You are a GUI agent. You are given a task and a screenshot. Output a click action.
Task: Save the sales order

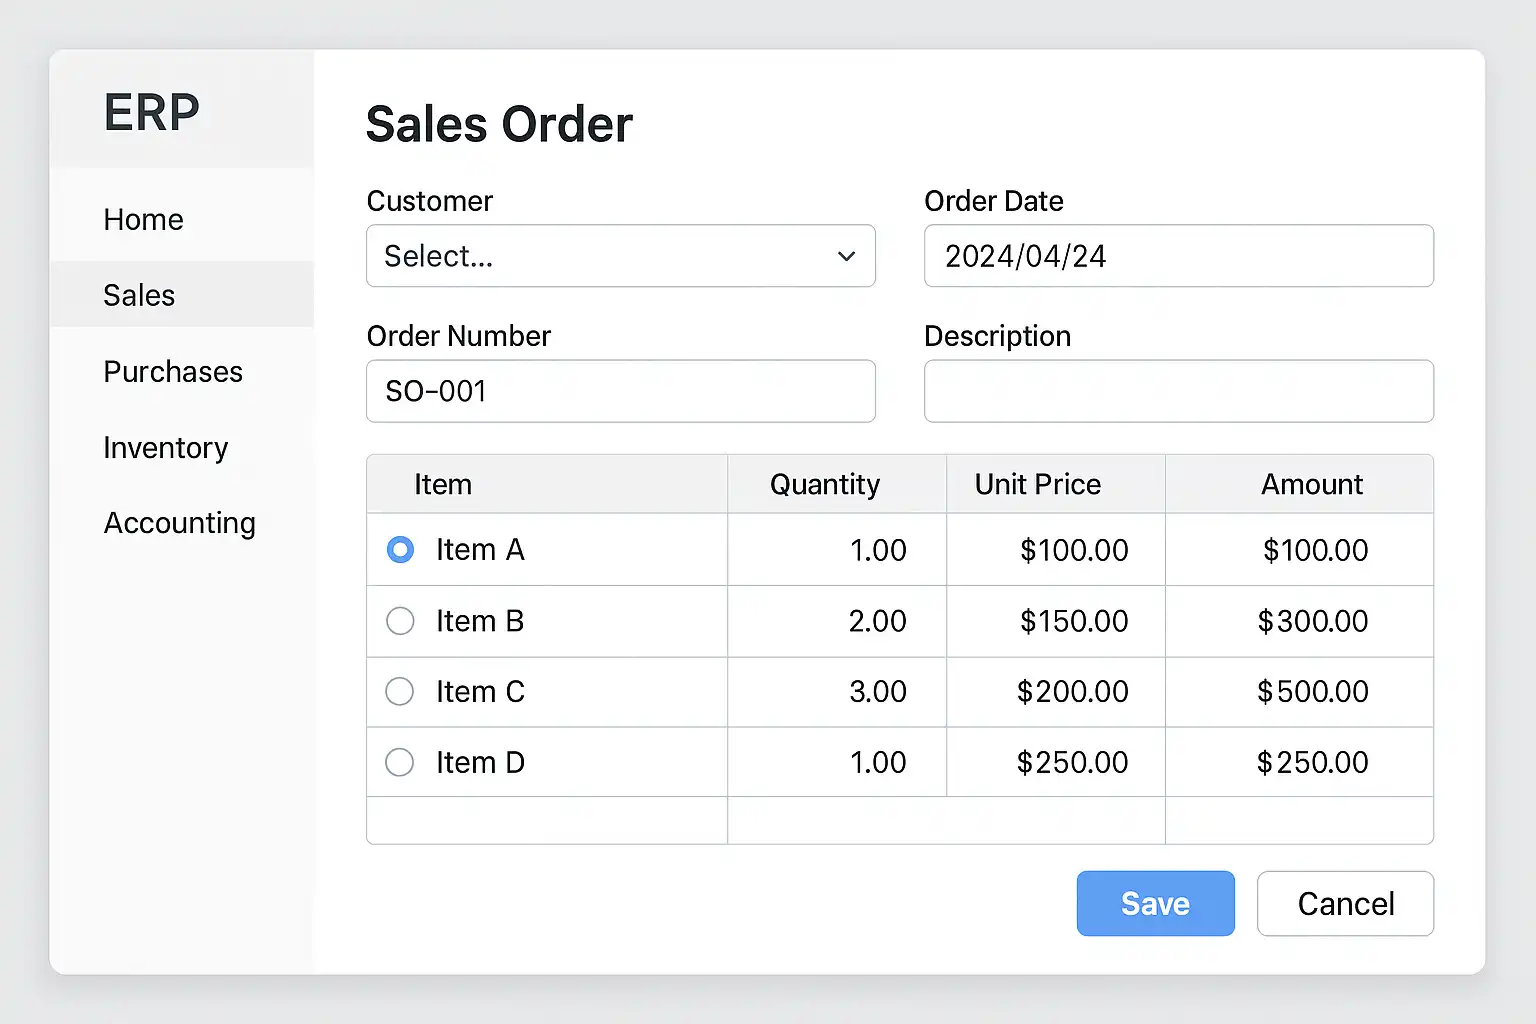pos(1155,904)
